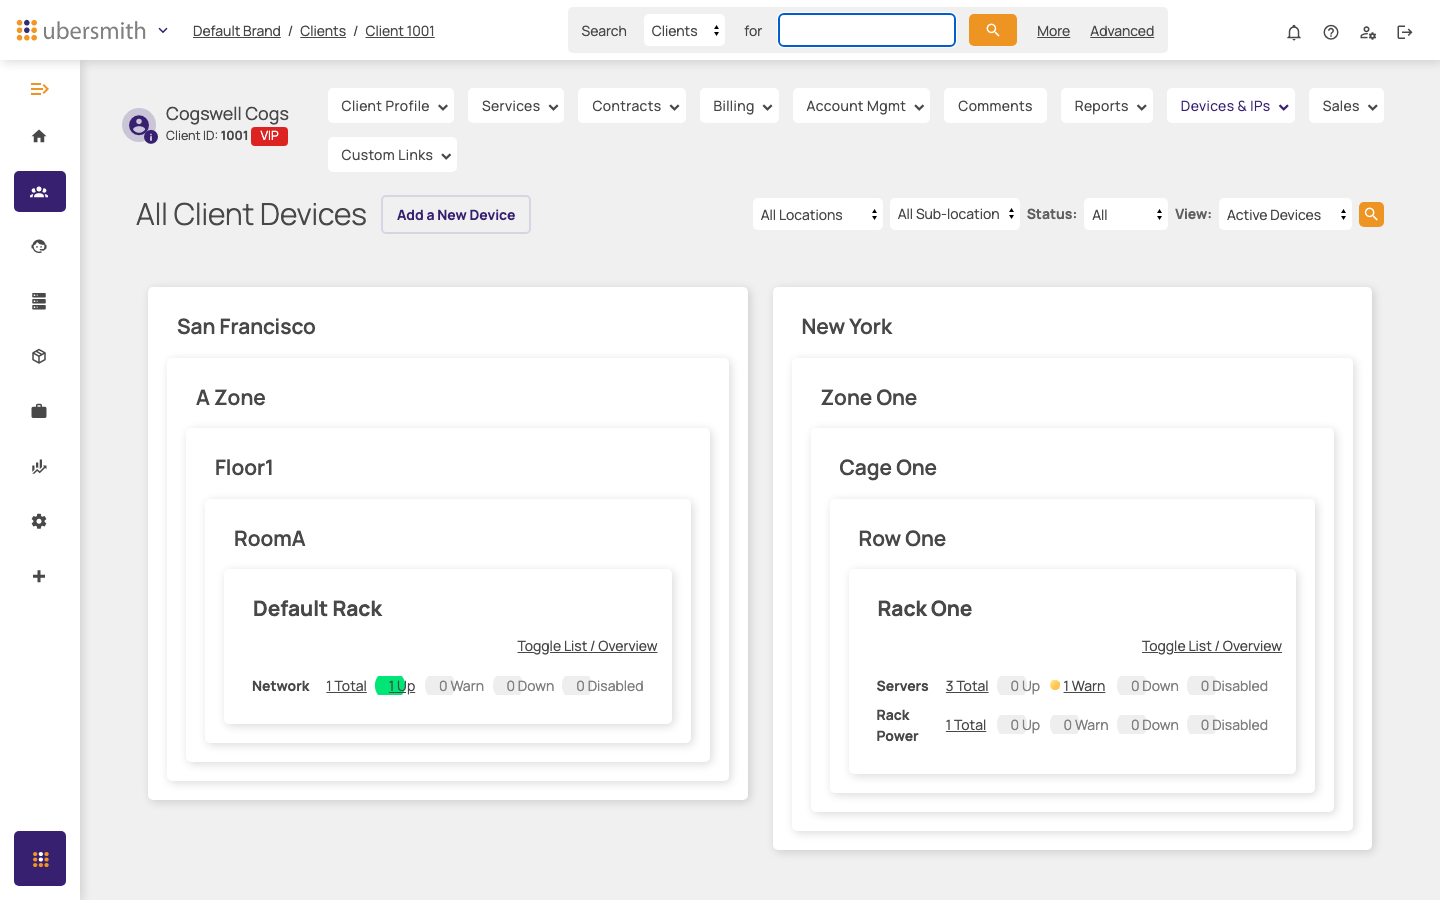Open the Services menu
The height and width of the screenshot is (900, 1440).
(516, 106)
